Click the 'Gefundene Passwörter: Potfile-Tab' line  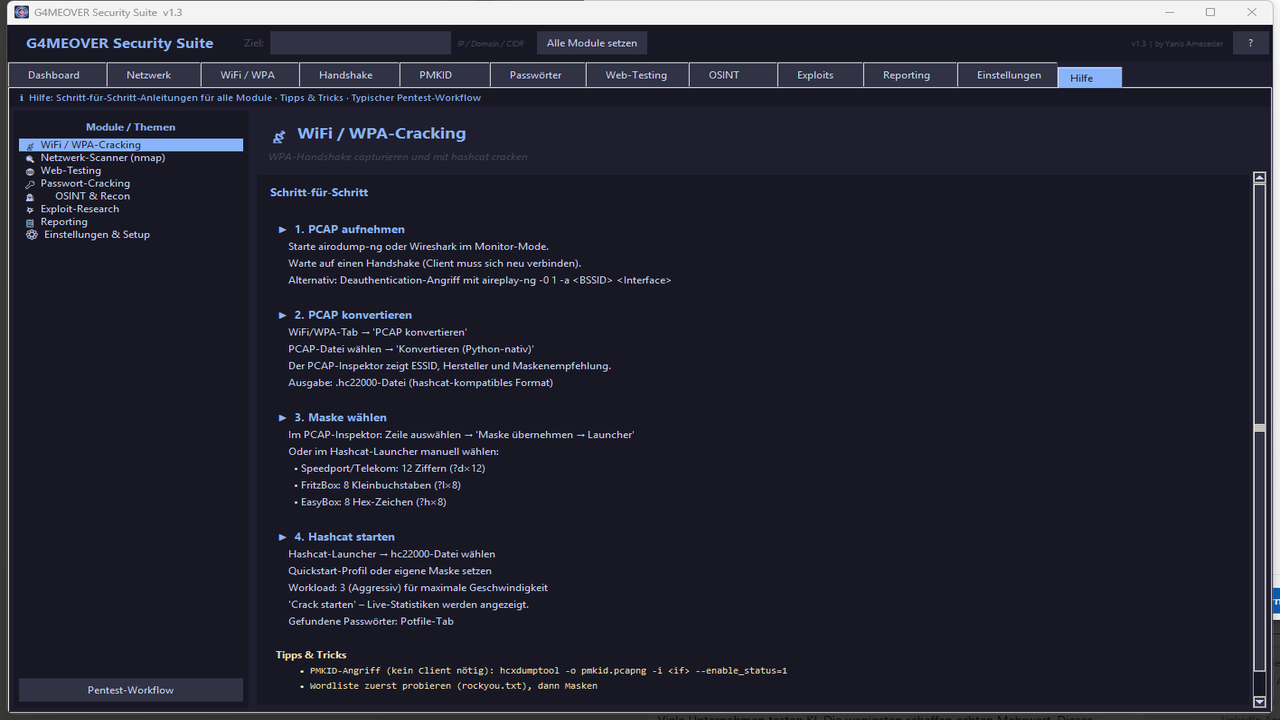[371, 621]
